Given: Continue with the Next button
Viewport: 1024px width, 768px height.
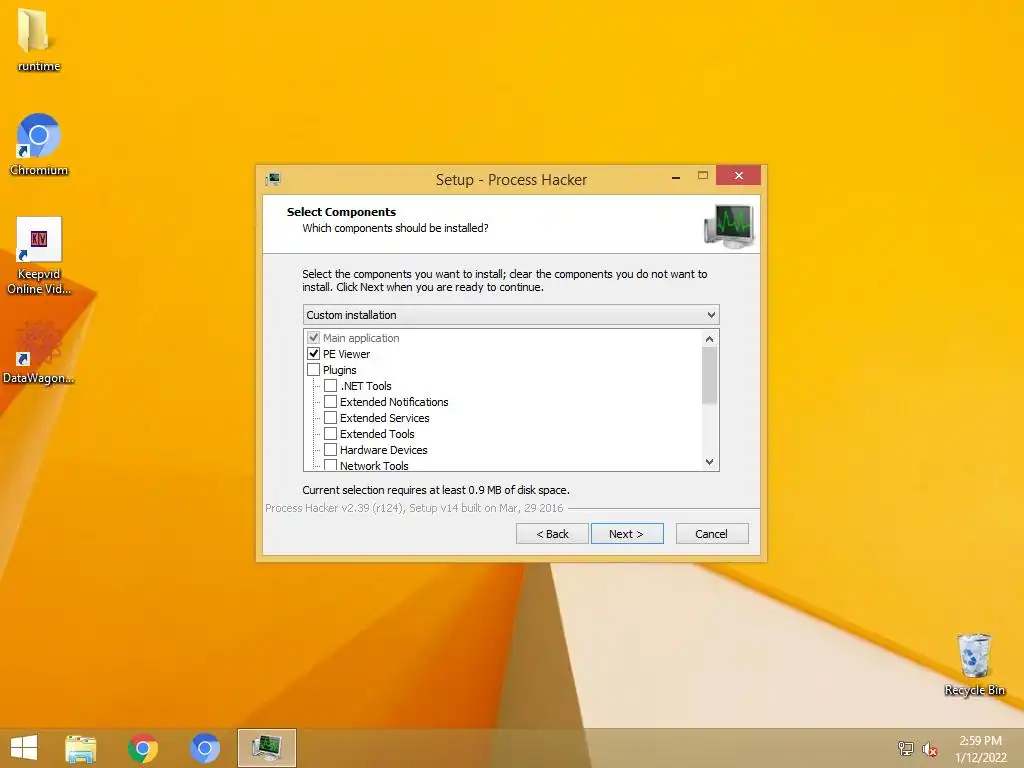Looking at the screenshot, I should click(627, 534).
